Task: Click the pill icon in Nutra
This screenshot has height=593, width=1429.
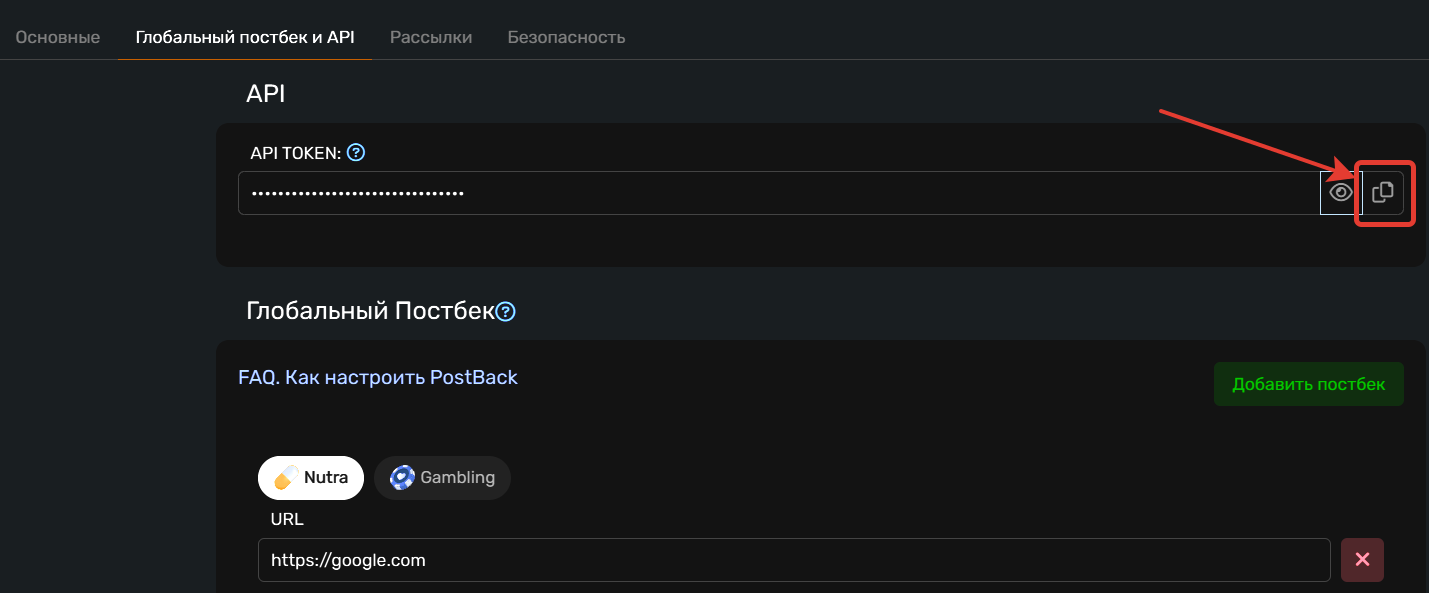Action: pyautogui.click(x=286, y=478)
